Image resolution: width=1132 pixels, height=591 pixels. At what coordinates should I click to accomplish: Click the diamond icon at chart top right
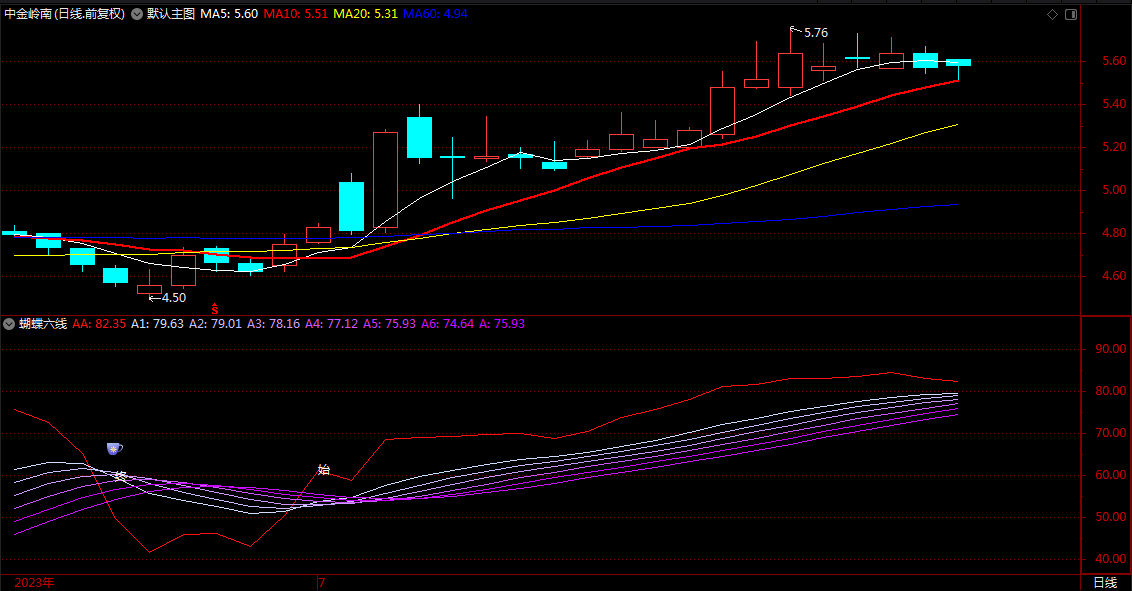pos(1052,14)
